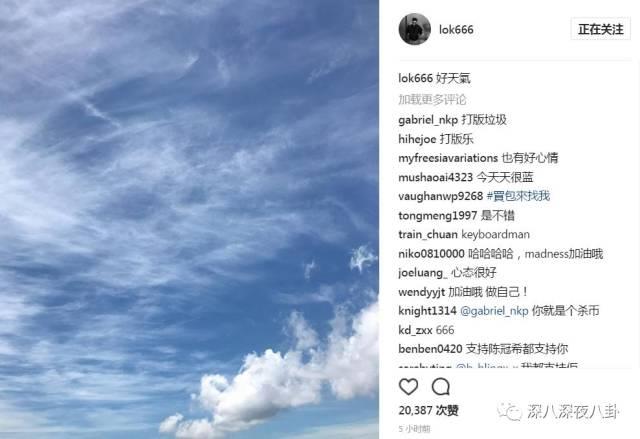Image resolution: width=640 pixels, height=439 pixels.
Task: Open train_chuan commenter profile
Action: tap(428, 235)
